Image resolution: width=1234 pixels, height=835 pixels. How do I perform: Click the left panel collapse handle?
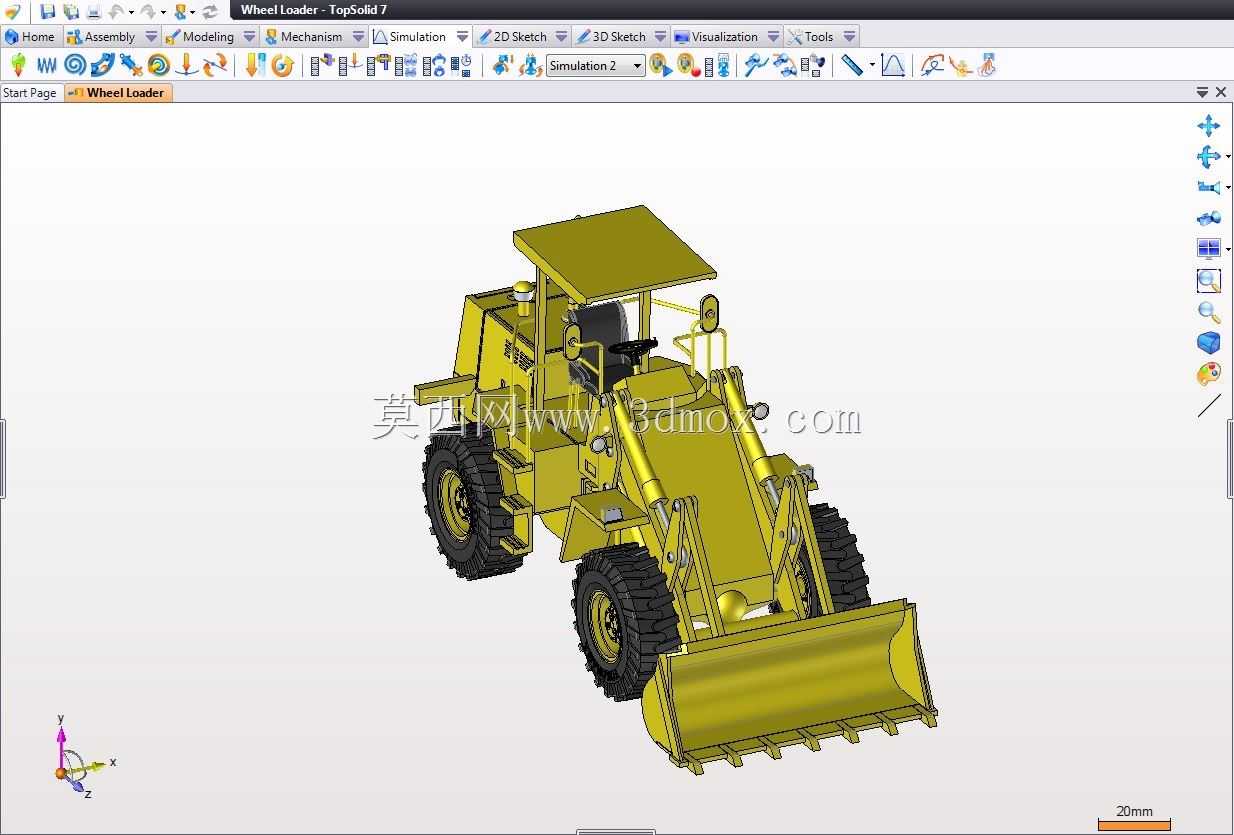3,459
